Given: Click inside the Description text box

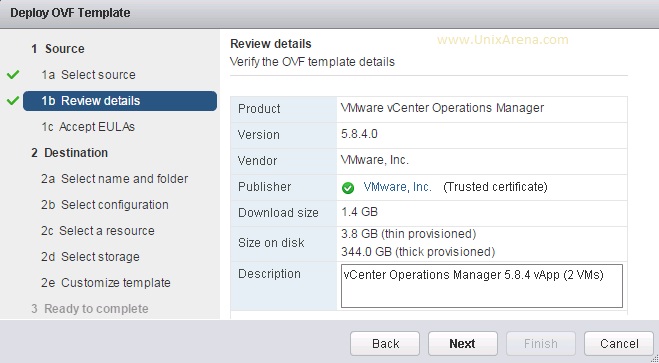Looking at the screenshot, I should (482, 286).
